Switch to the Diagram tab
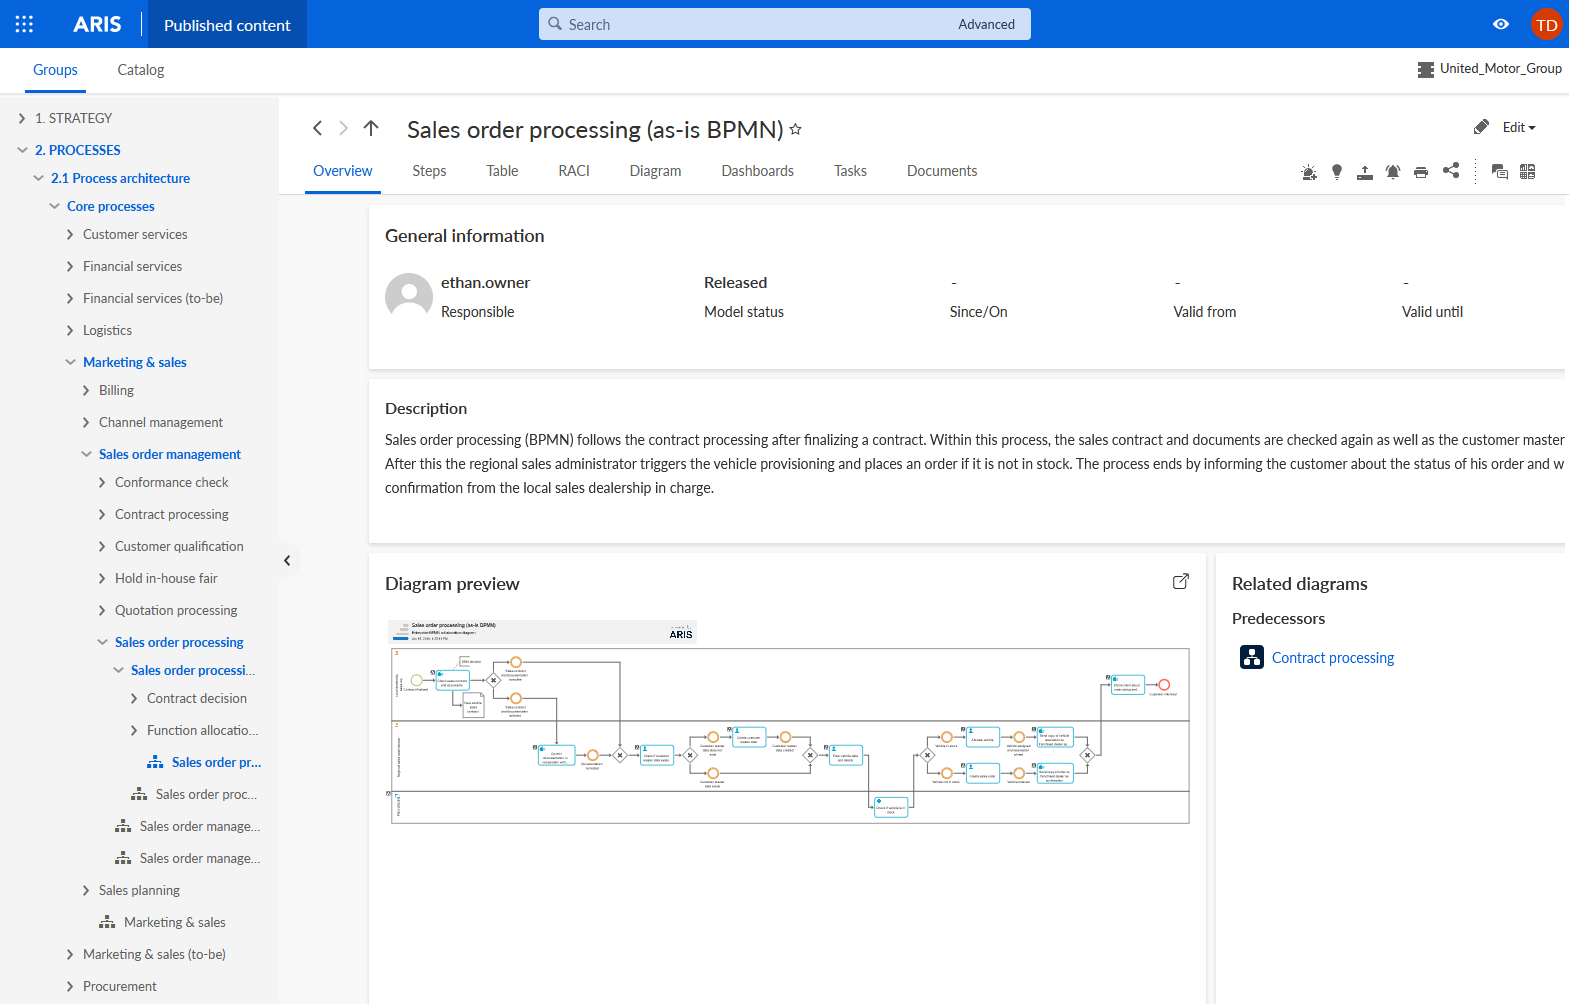 point(655,171)
